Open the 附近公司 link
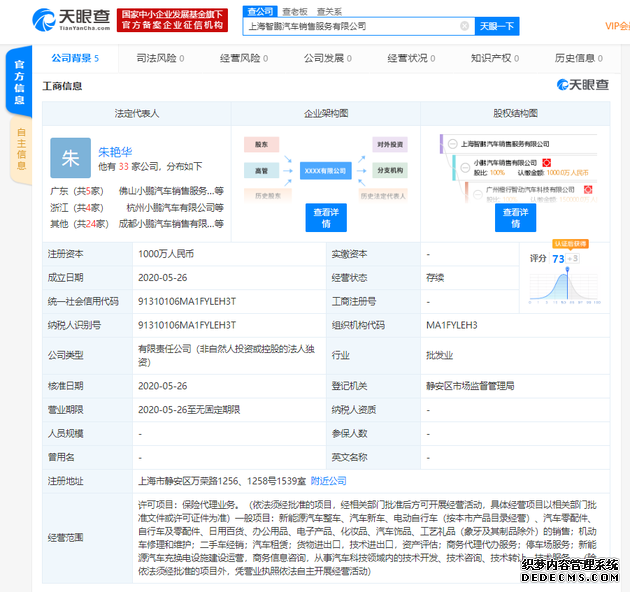Image resolution: width=630 pixels, height=592 pixels. pos(329,481)
